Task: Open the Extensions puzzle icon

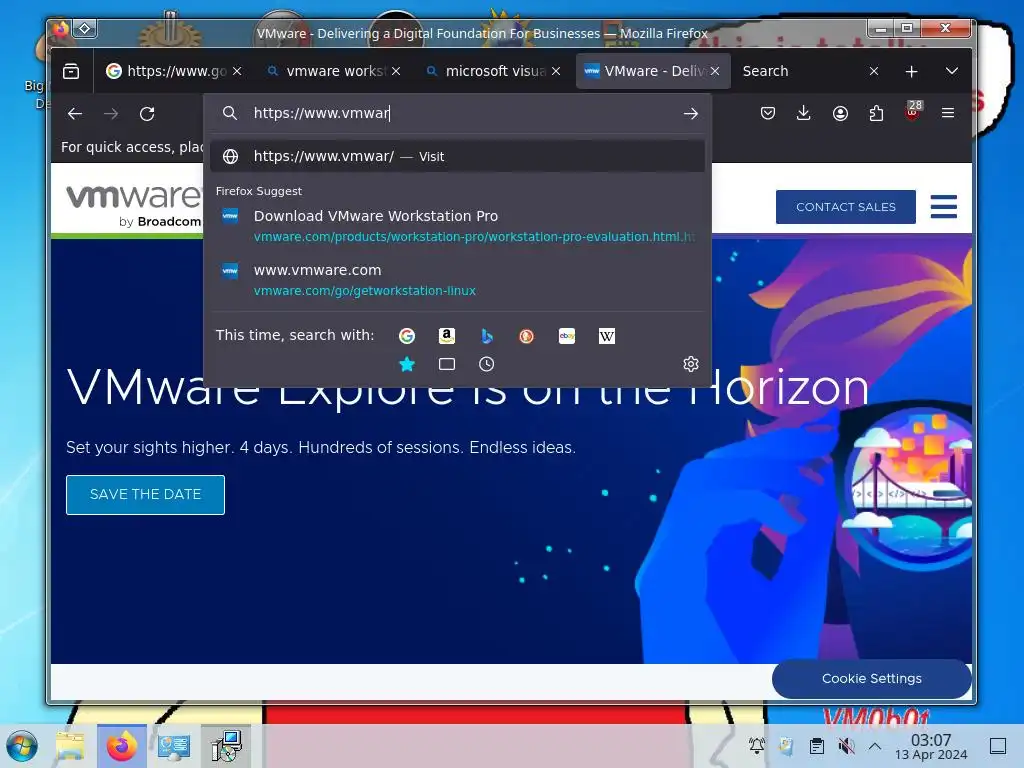Action: (x=876, y=114)
